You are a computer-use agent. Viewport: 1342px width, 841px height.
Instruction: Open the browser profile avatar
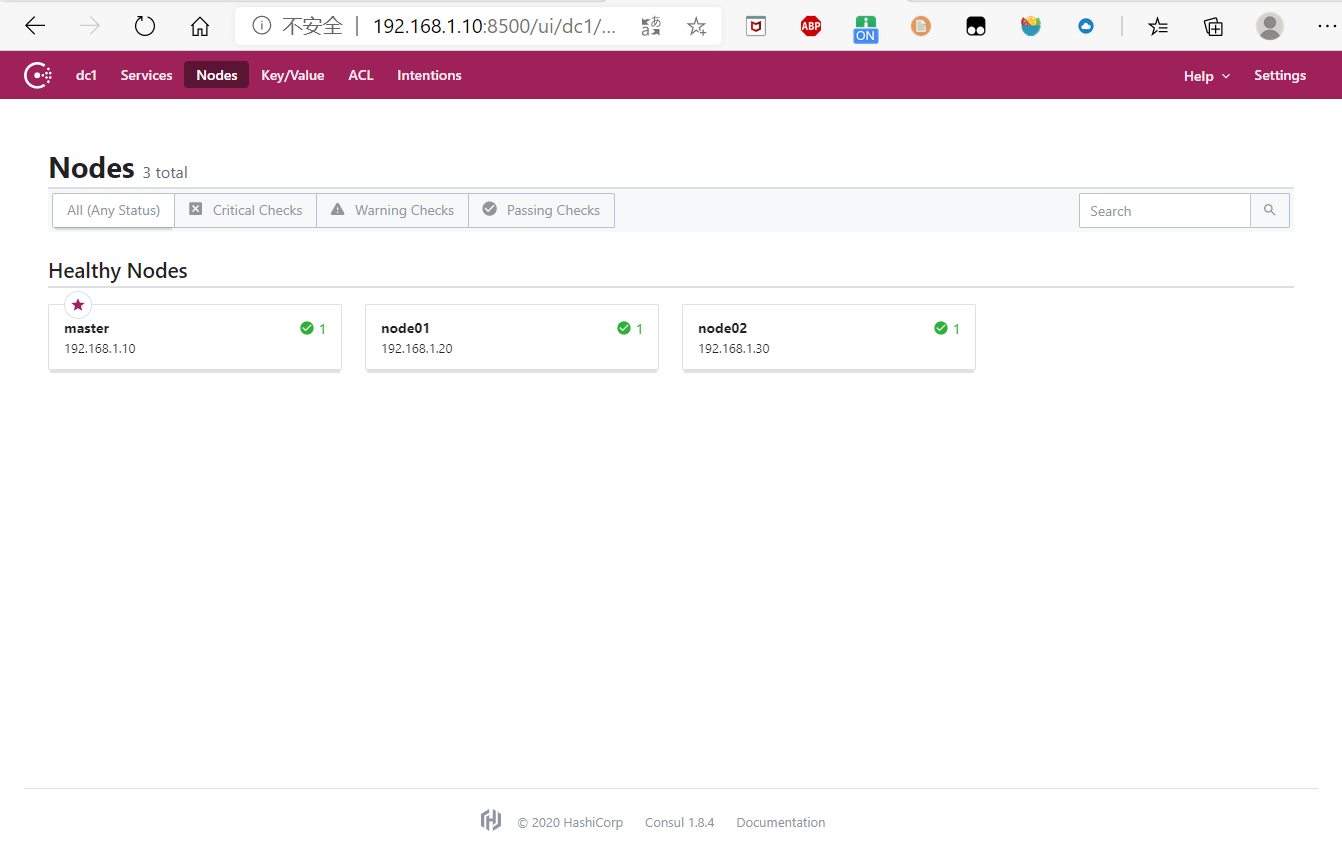1270,27
